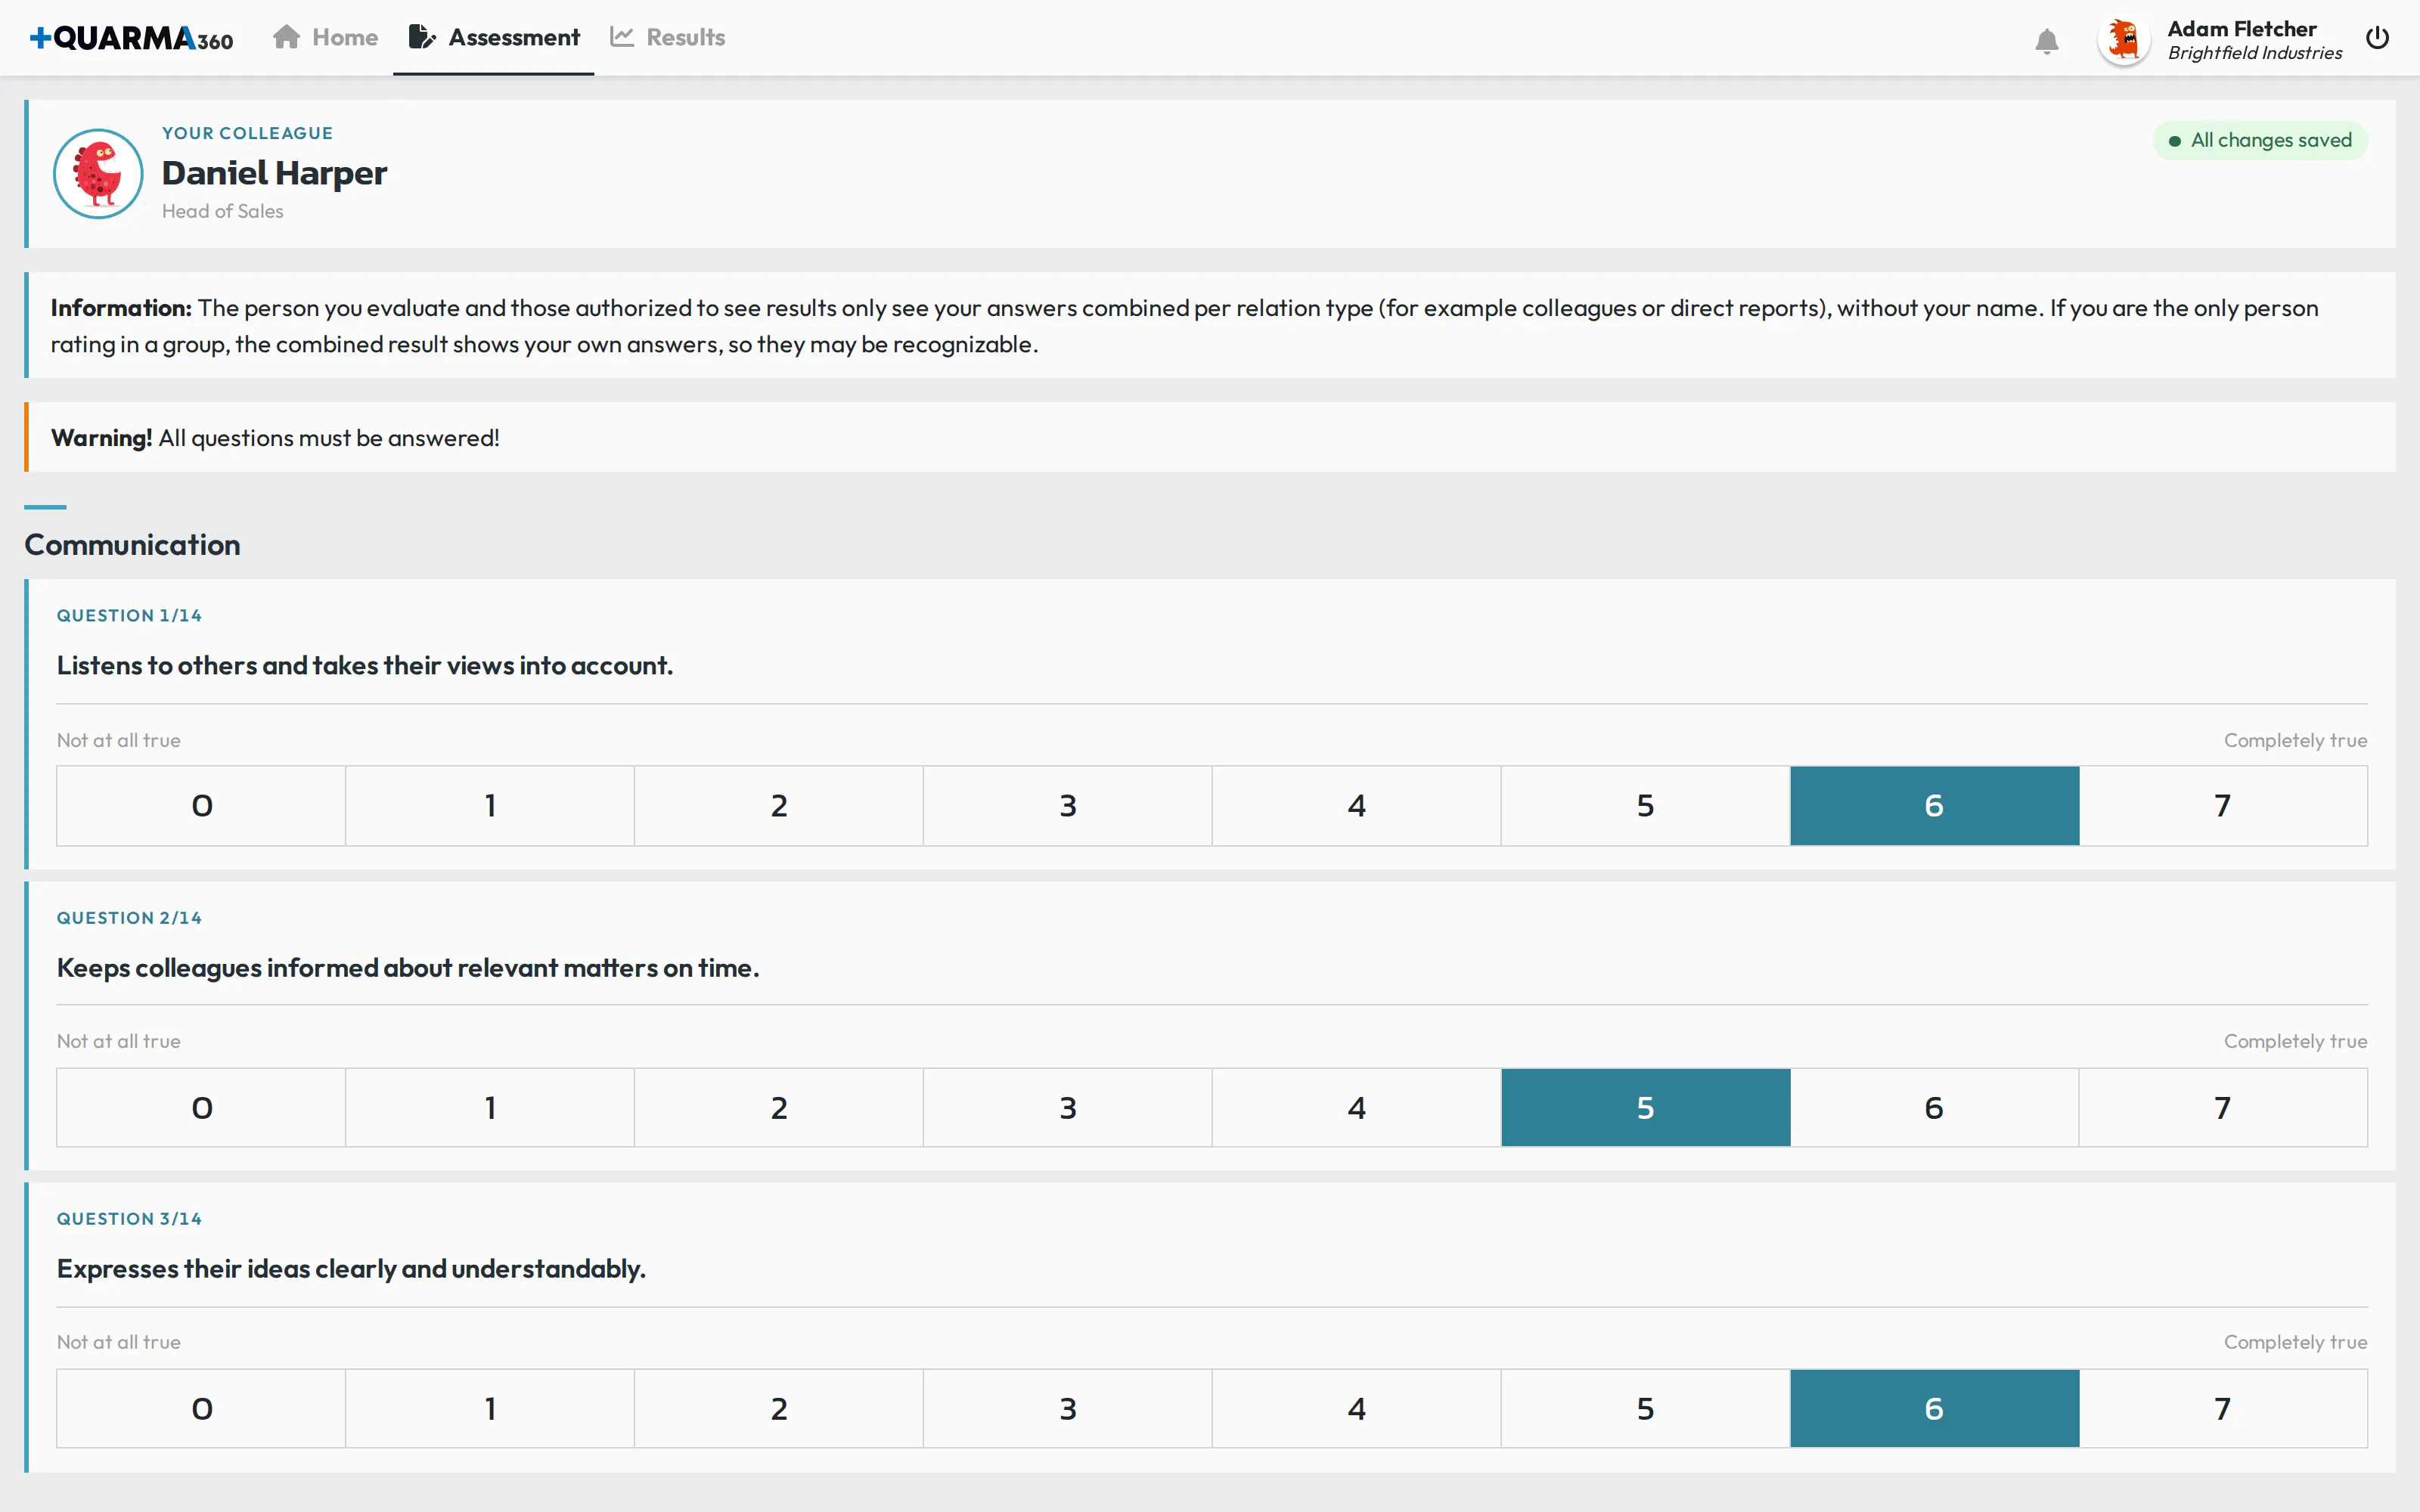Viewport: 2420px width, 1512px height.
Task: Click the All changes saved status badge
Action: point(2259,141)
